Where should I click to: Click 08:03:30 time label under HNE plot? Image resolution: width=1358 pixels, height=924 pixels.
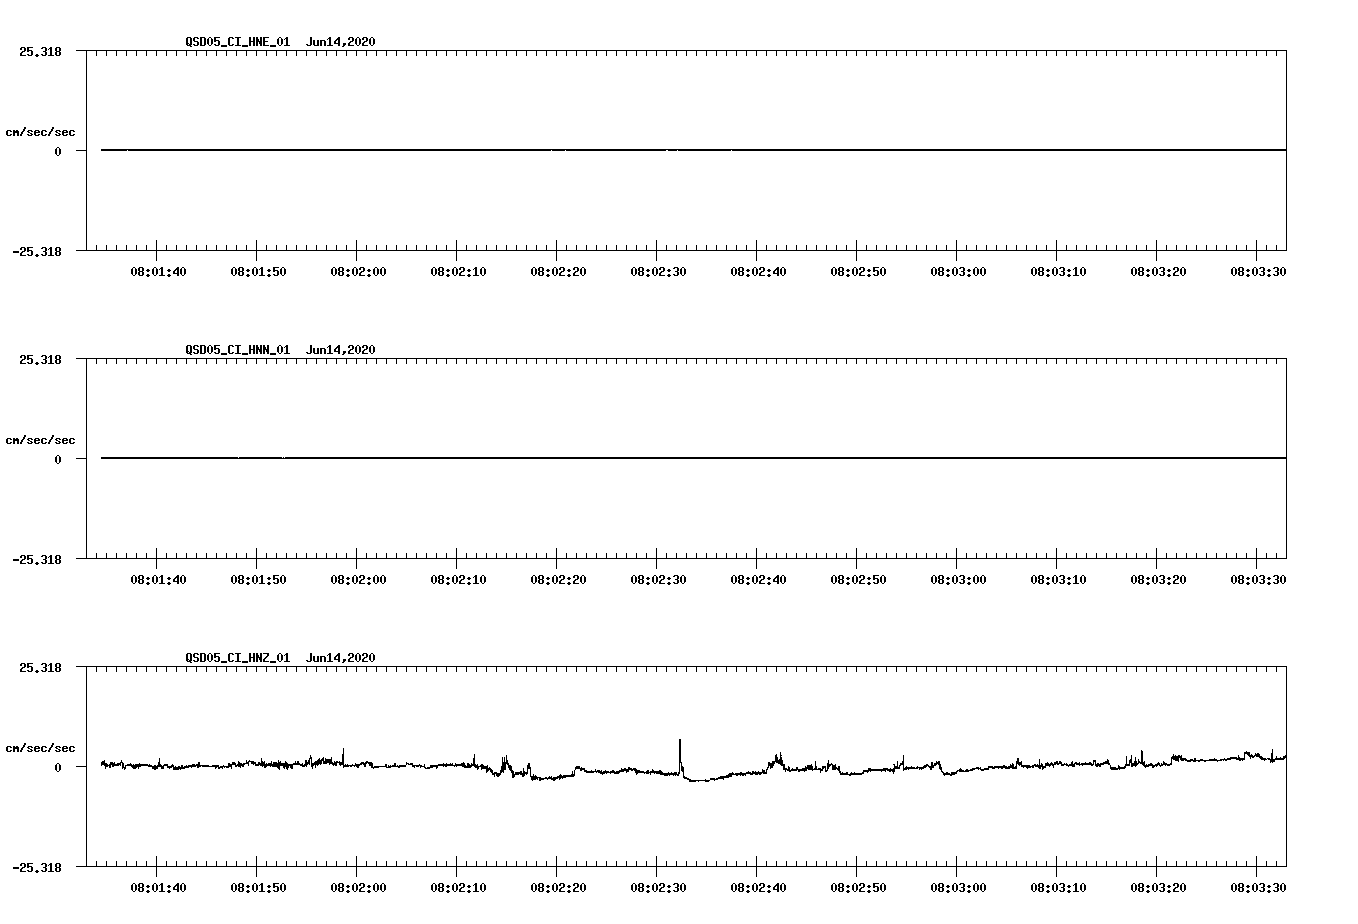(x=1258, y=271)
